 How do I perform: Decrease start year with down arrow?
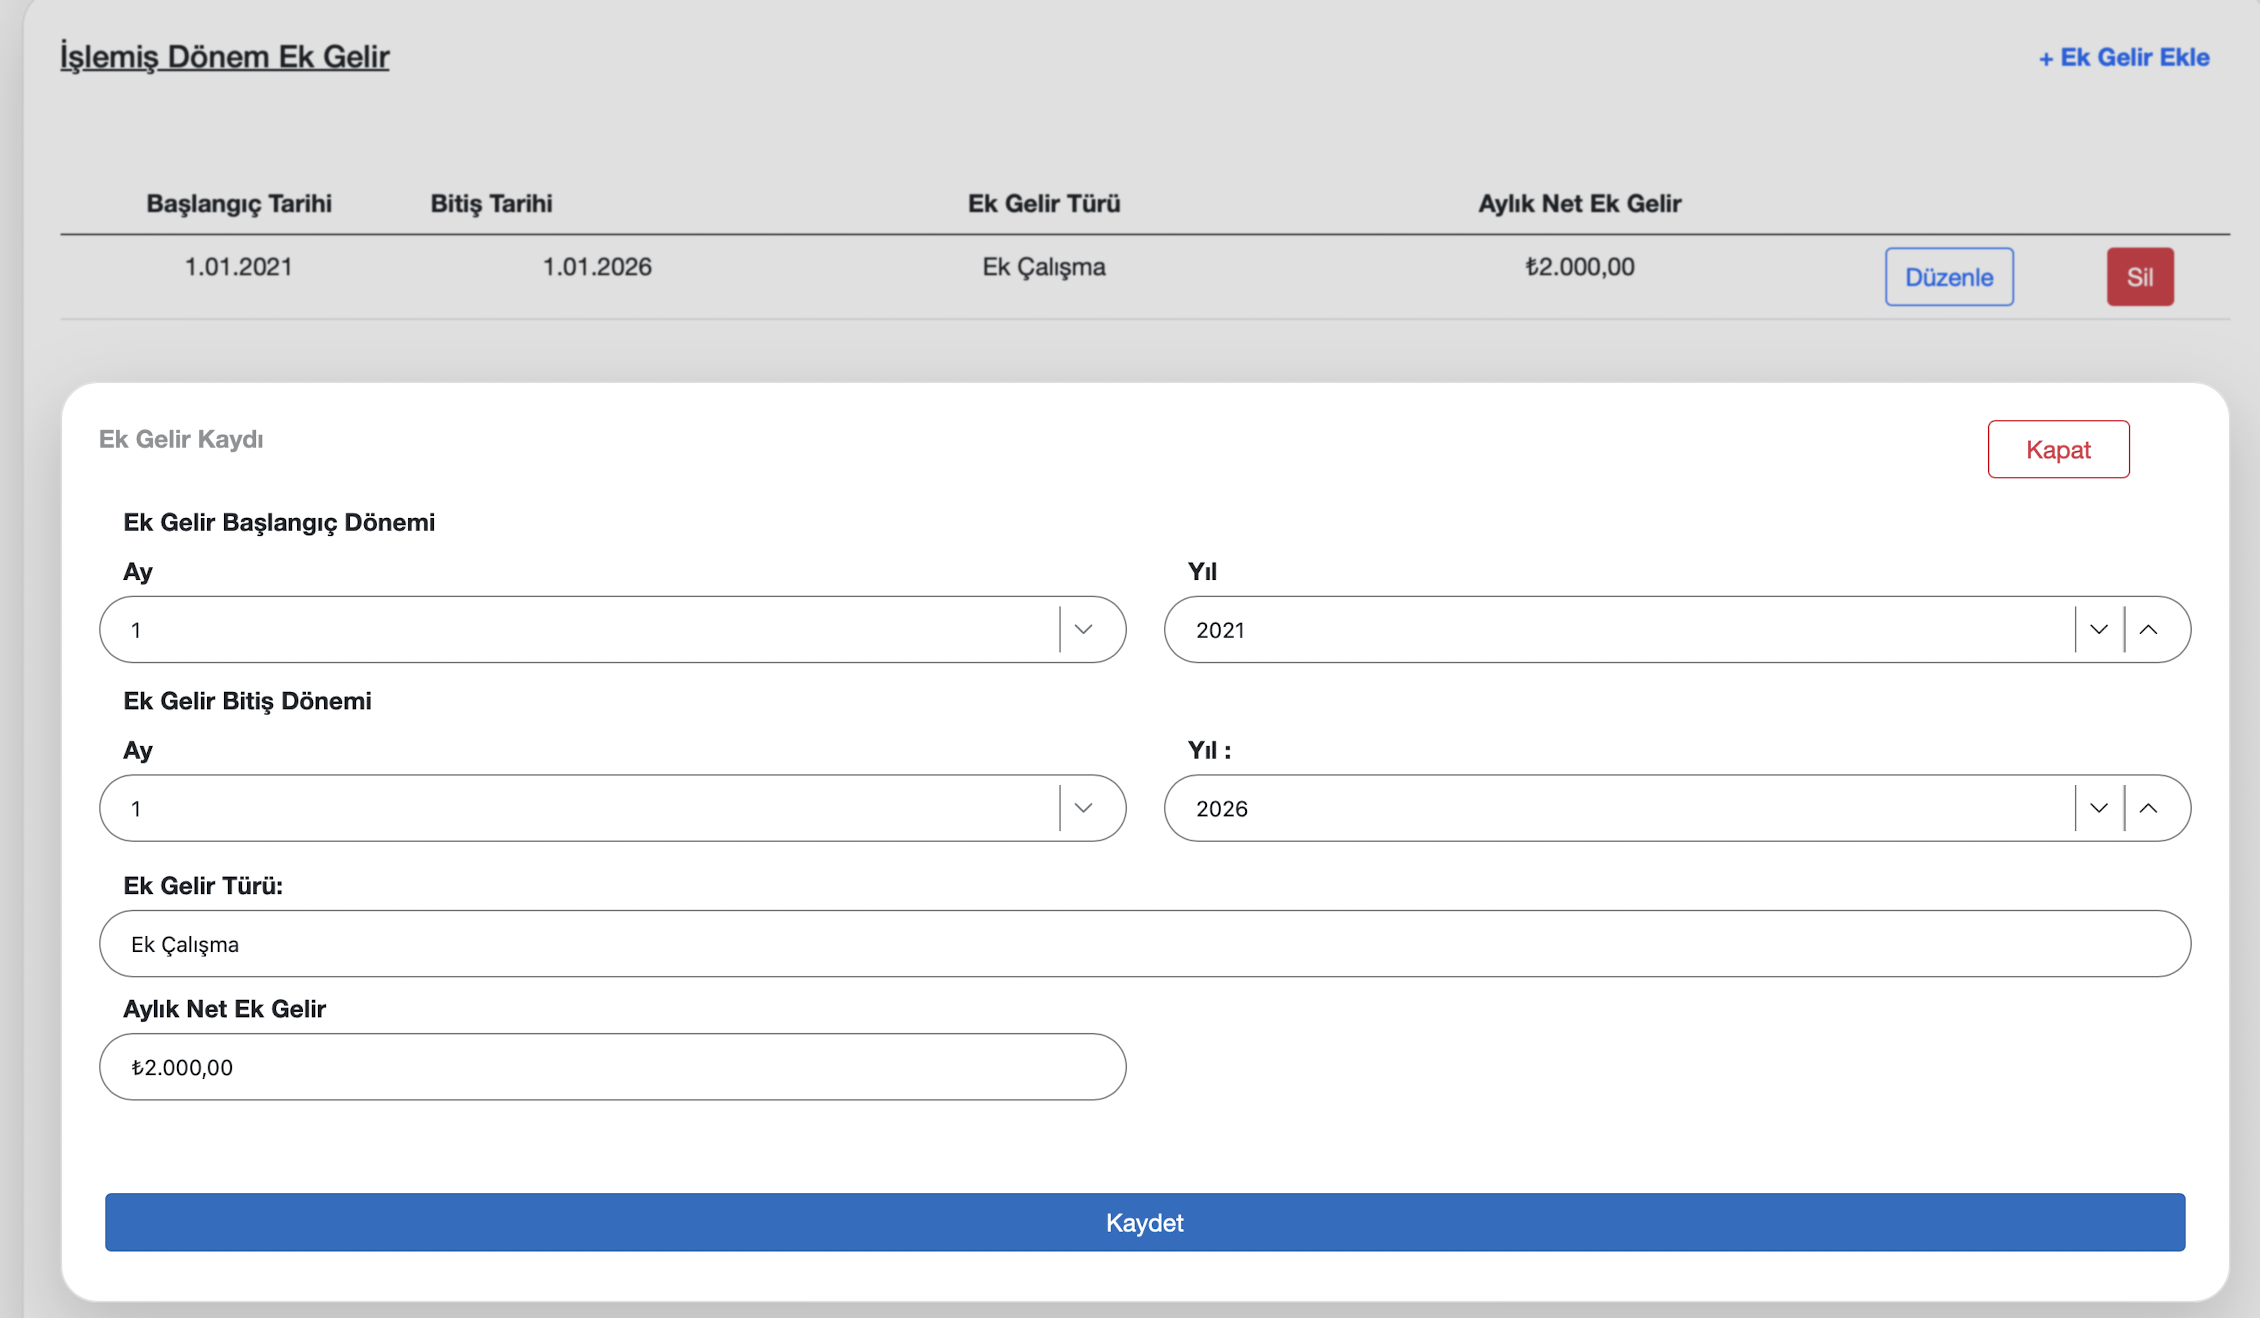click(x=2098, y=630)
